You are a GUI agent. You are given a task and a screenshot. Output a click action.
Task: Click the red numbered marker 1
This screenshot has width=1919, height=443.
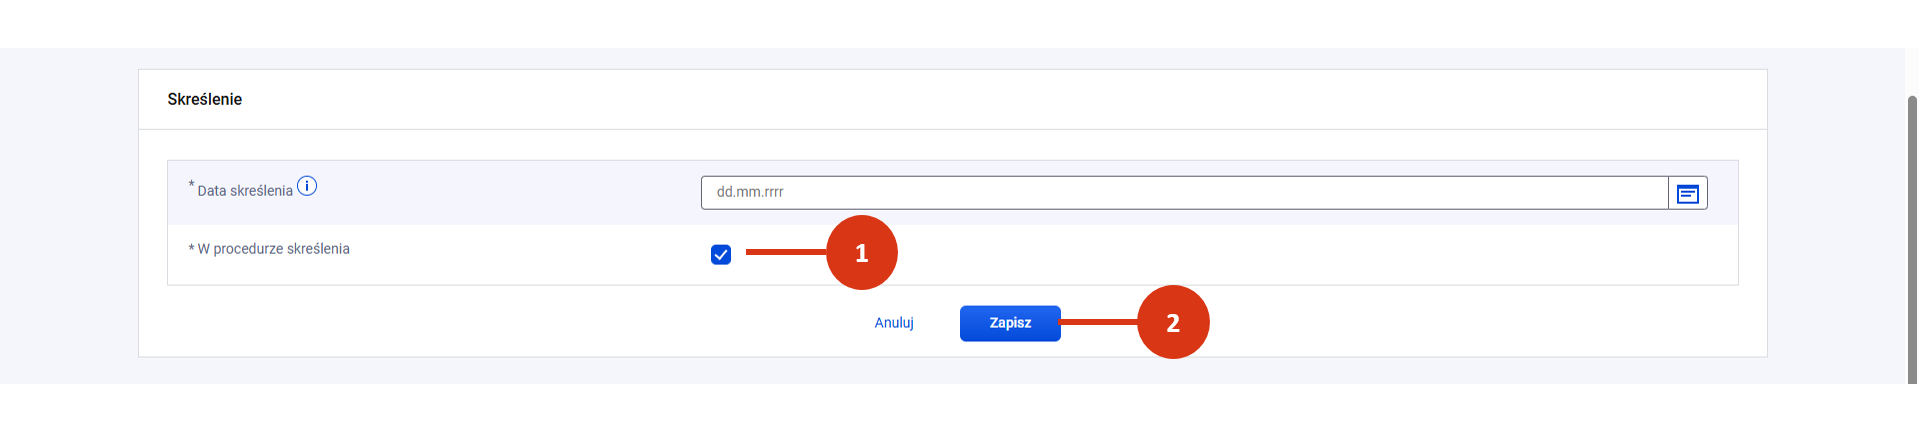[861, 253]
